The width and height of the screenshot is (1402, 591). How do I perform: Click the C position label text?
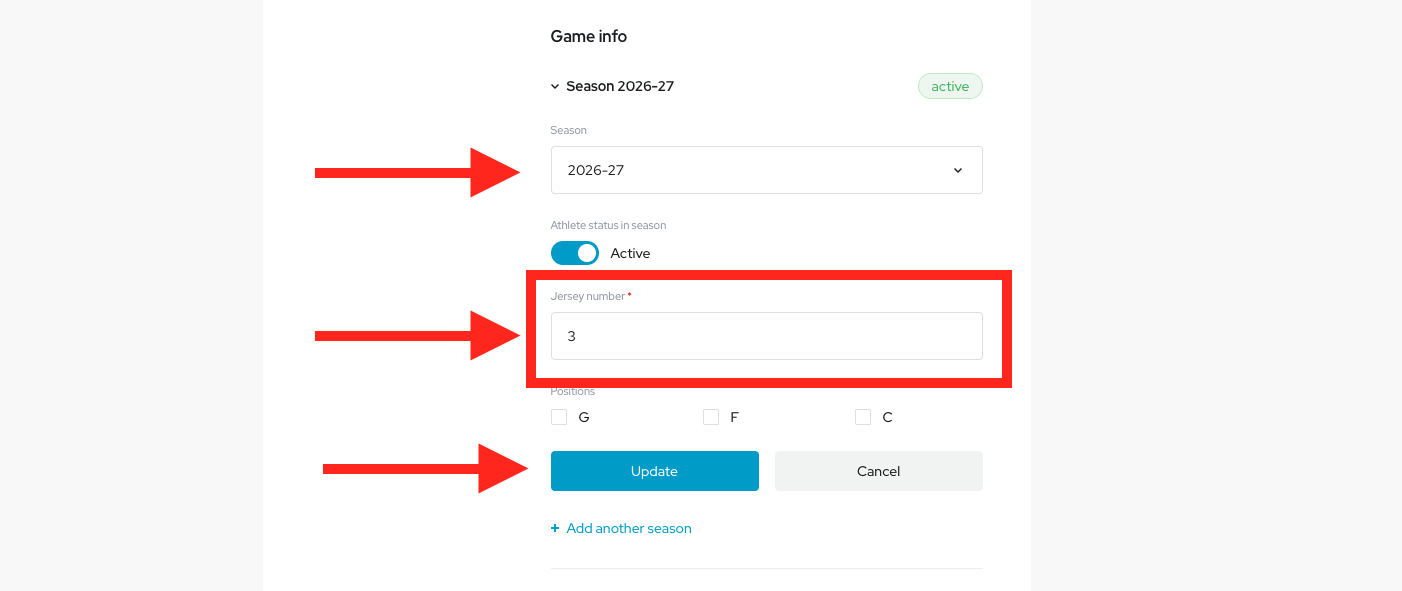[x=887, y=417]
